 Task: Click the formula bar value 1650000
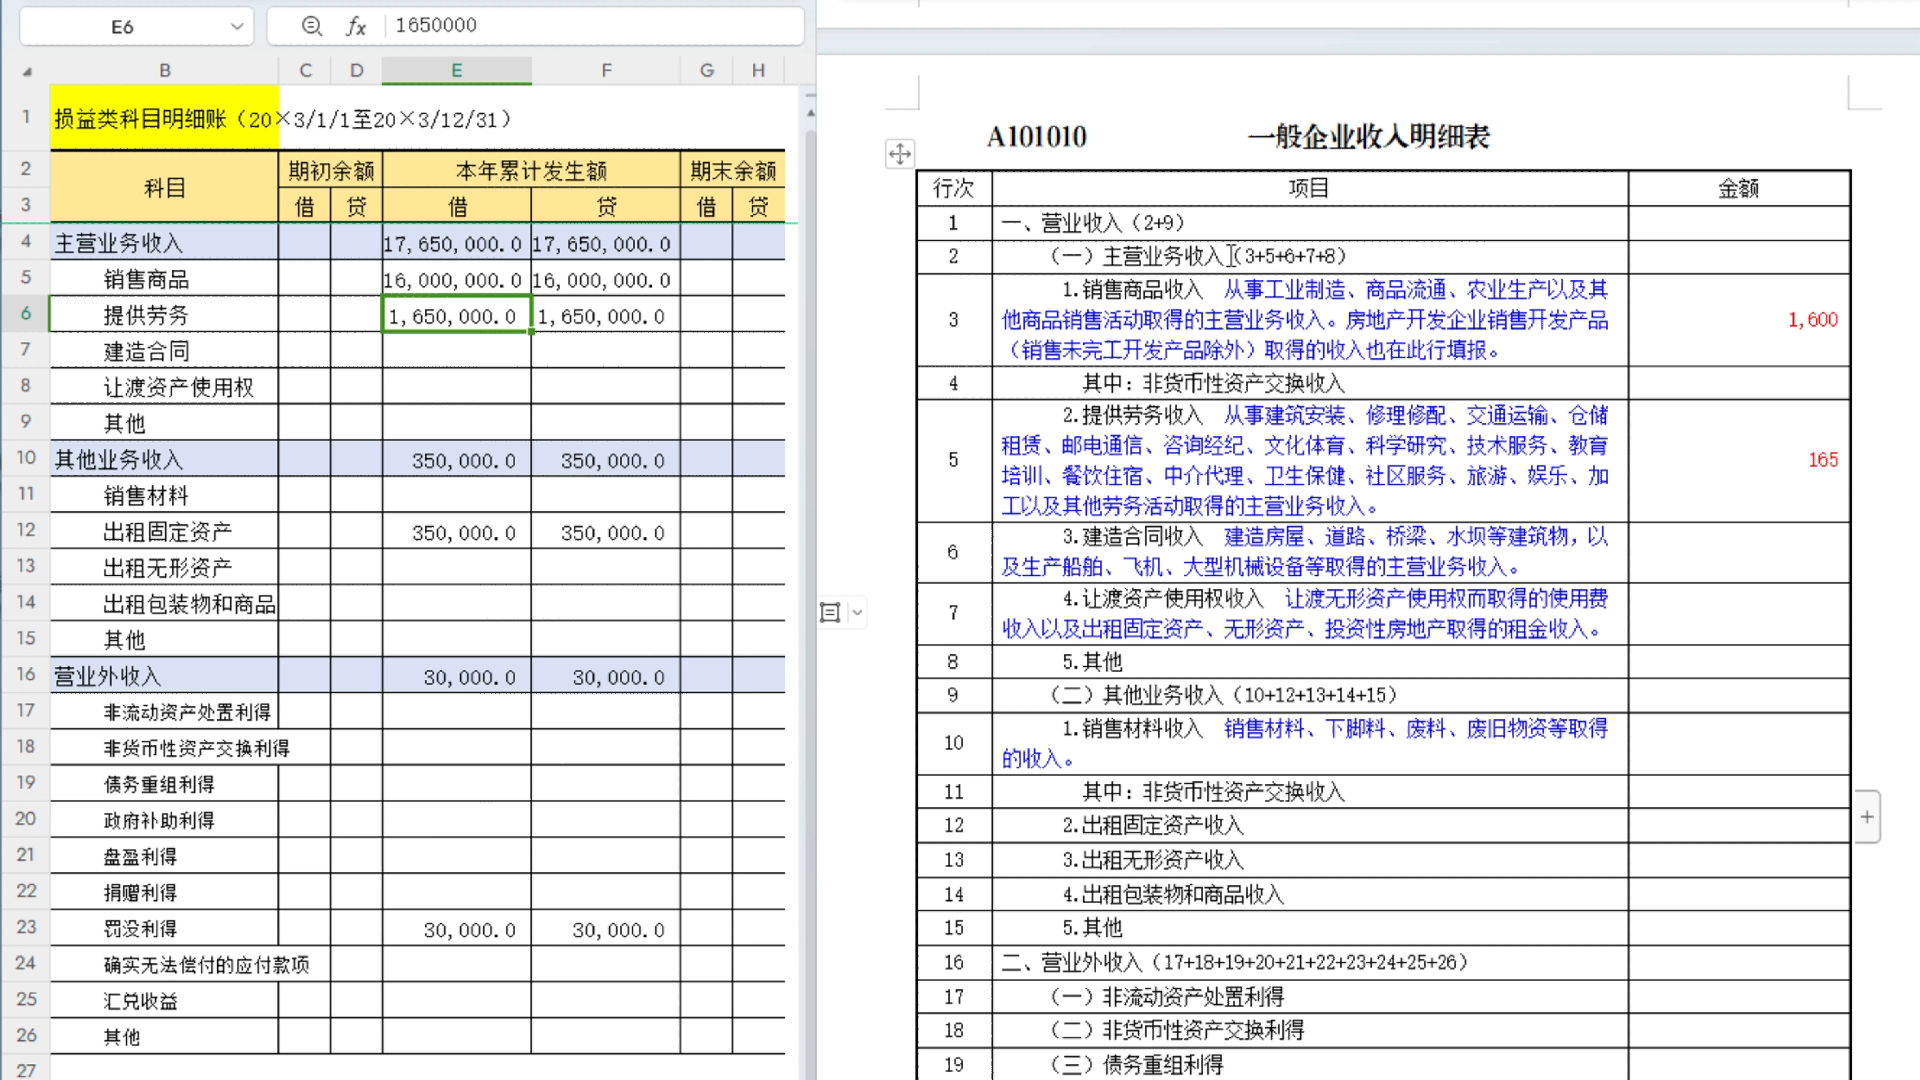click(436, 25)
